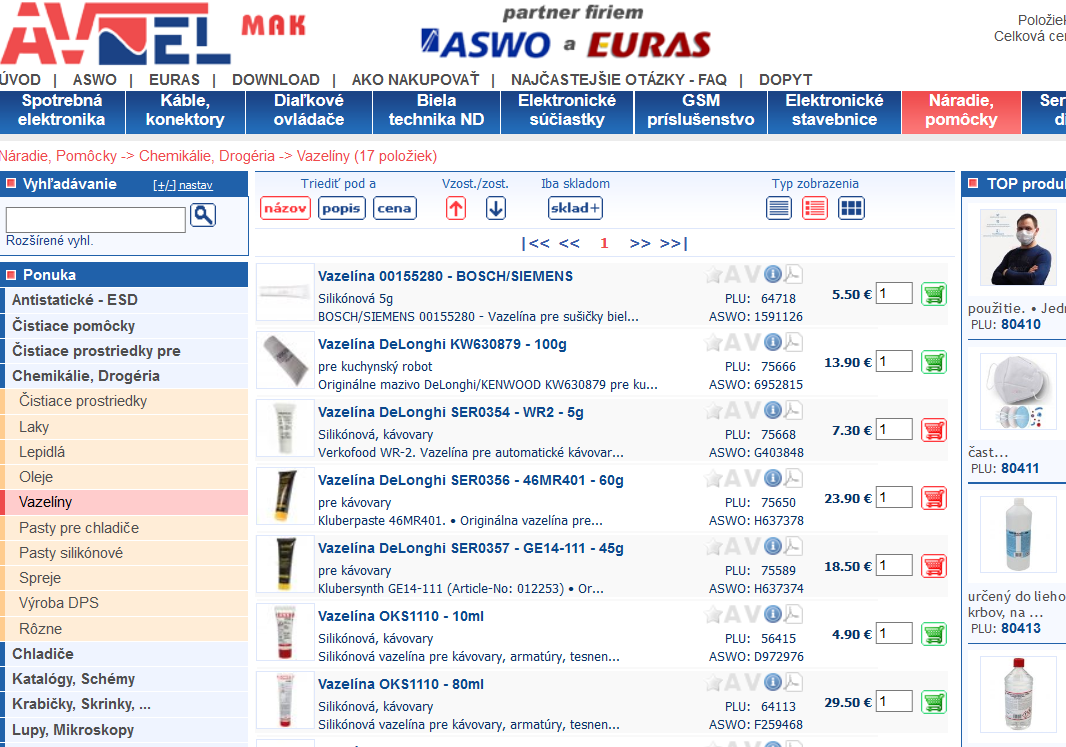1066x747 pixels.
Task: Add Vazelína BOSCH/SIEMENS to cart
Action: click(934, 294)
